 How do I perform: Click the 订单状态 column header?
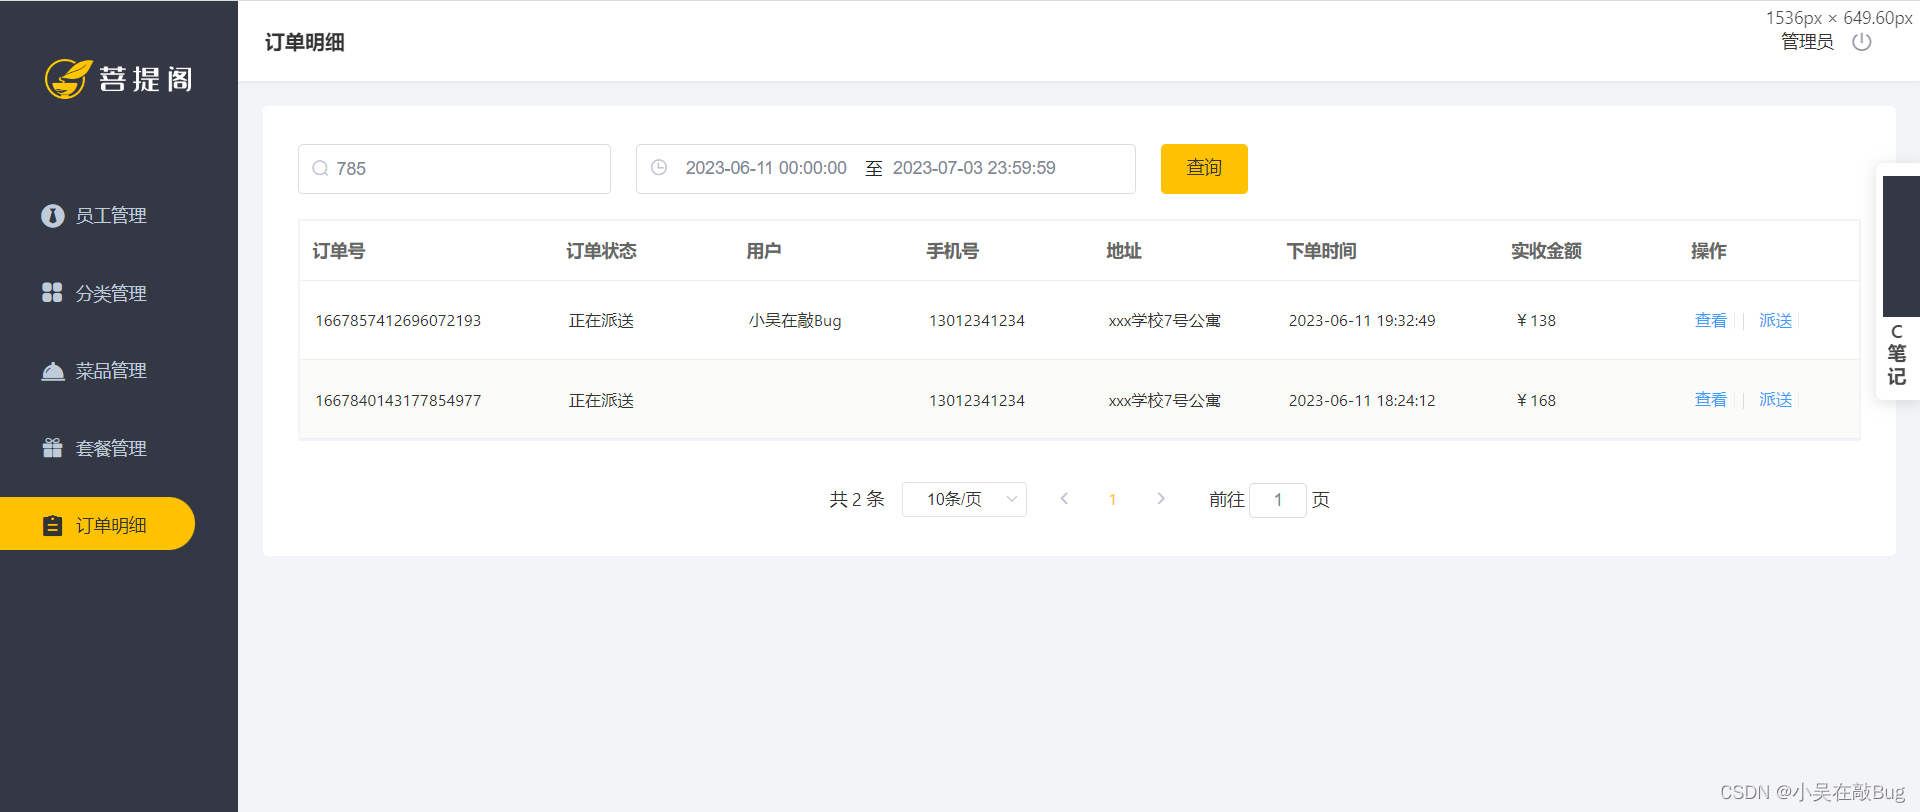click(601, 251)
